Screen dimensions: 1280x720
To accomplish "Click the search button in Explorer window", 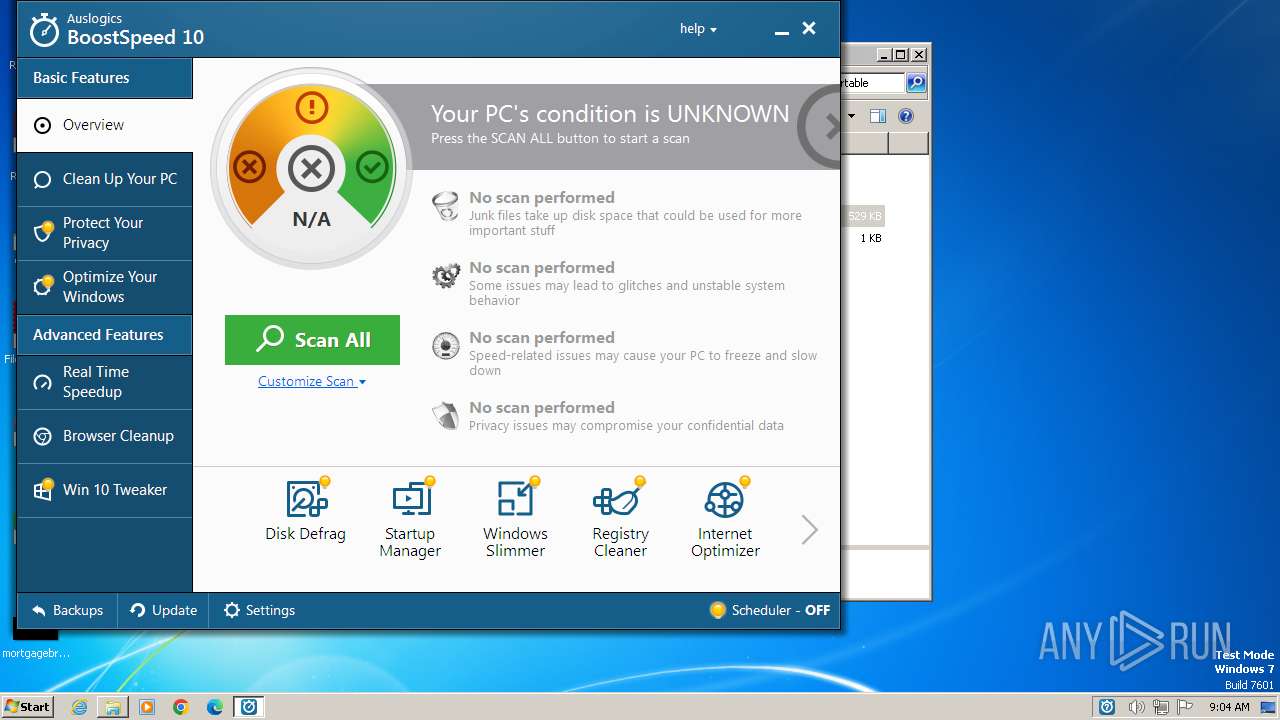I will [x=916, y=83].
